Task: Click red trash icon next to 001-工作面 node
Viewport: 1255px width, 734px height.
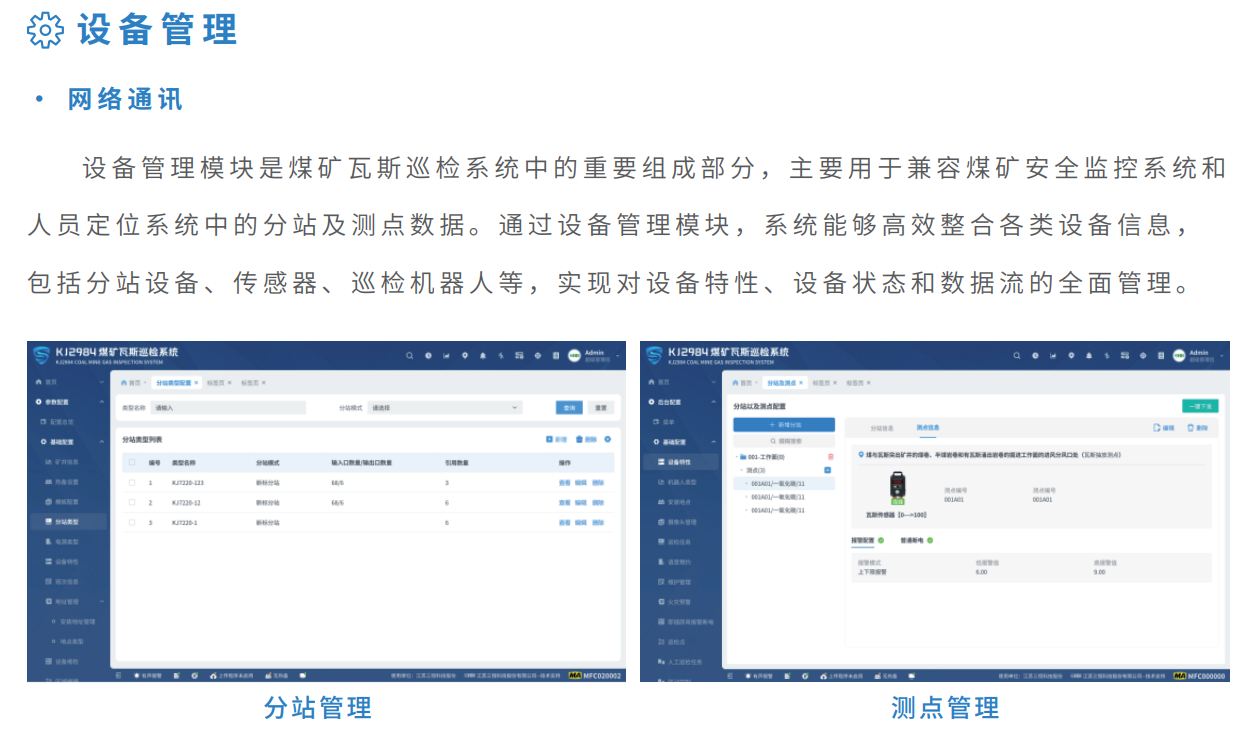Action: pos(829,457)
